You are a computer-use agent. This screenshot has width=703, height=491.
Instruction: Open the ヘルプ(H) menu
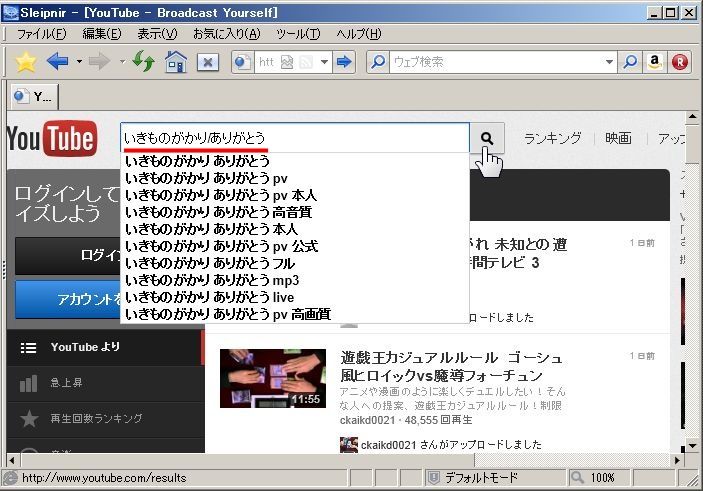click(x=358, y=34)
